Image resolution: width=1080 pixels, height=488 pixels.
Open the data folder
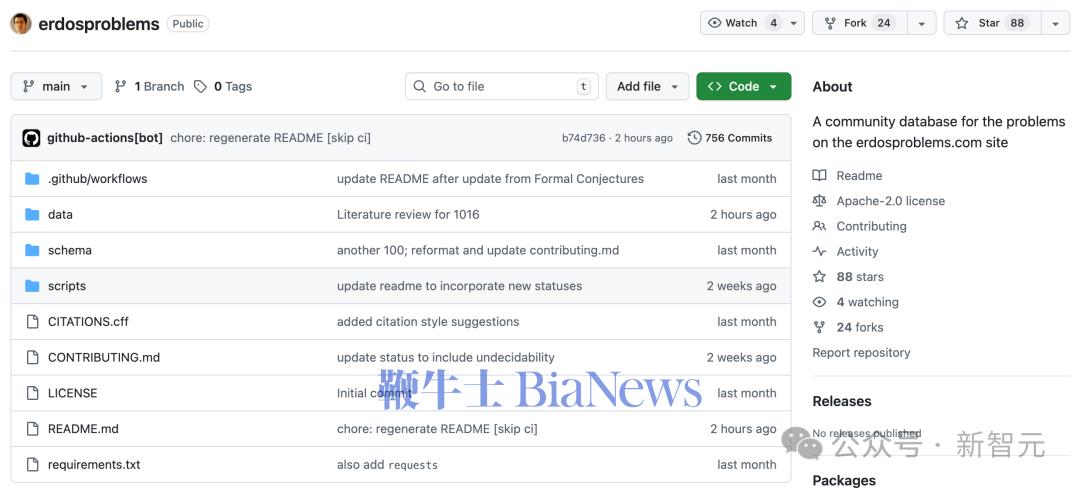[60, 215]
